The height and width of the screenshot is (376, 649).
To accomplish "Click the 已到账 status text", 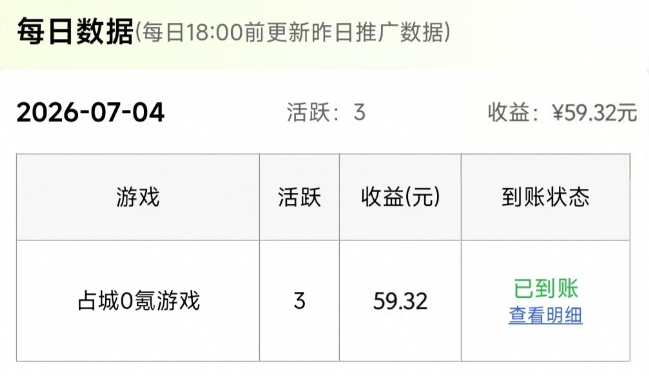I will 546,289.
